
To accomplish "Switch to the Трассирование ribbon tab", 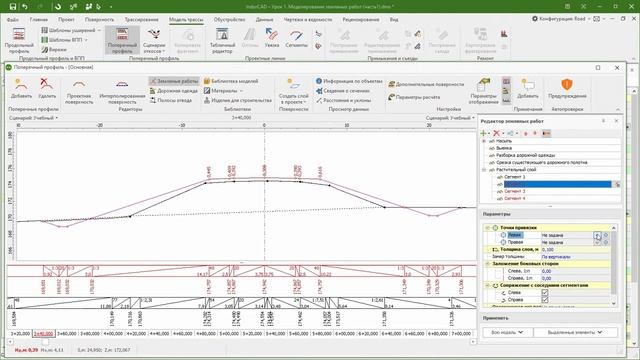I will [x=141, y=19].
